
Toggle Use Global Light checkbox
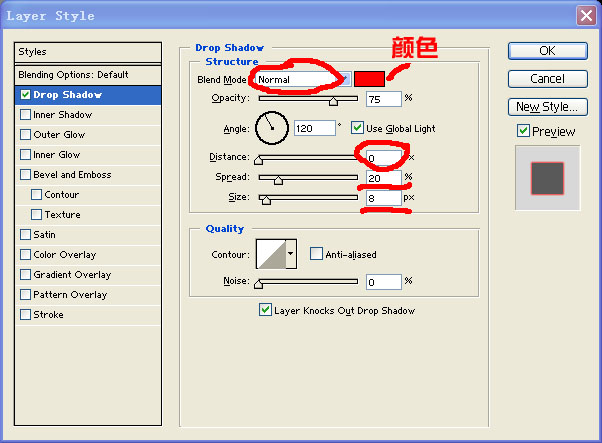tap(357, 128)
